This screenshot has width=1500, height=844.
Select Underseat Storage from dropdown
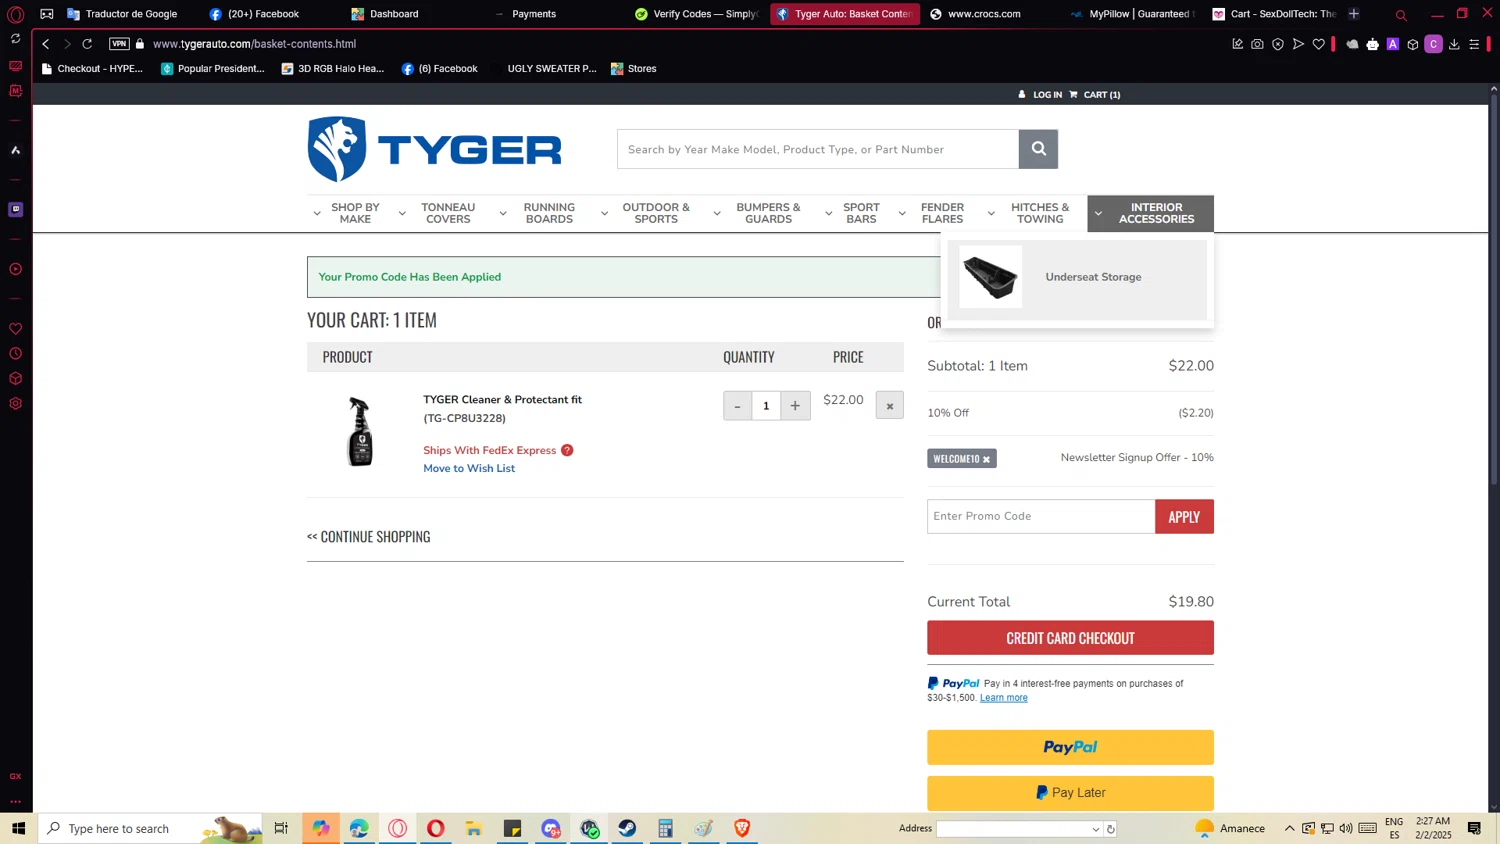pyautogui.click(x=1093, y=277)
